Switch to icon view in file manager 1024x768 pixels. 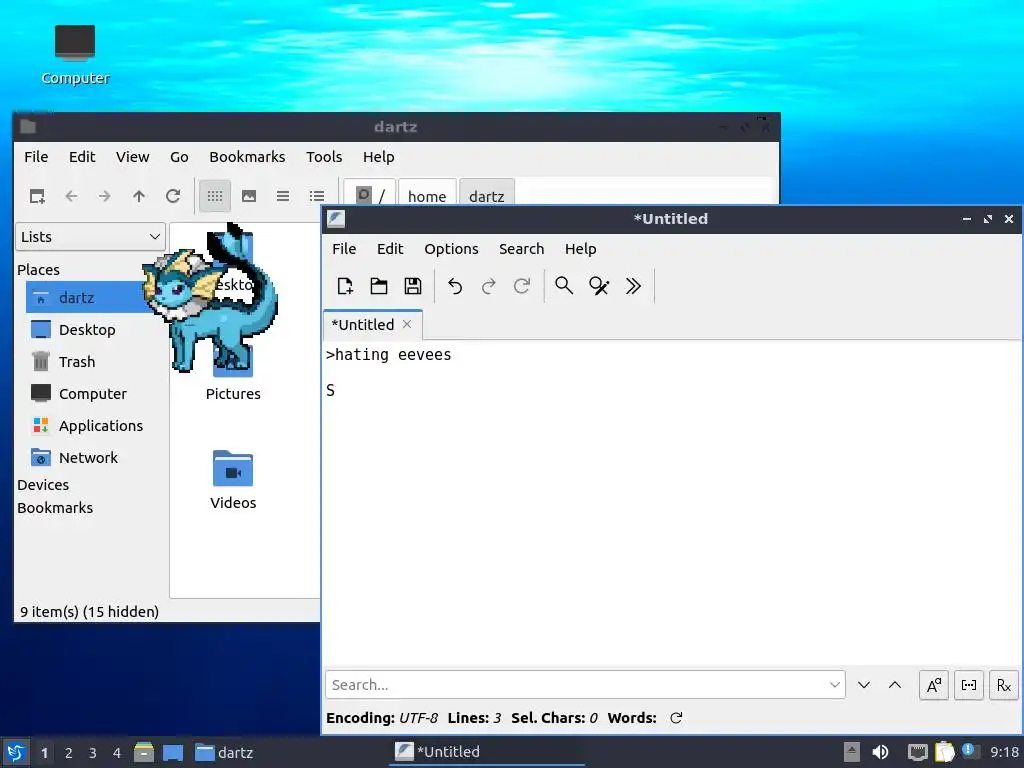pyautogui.click(x=215, y=196)
